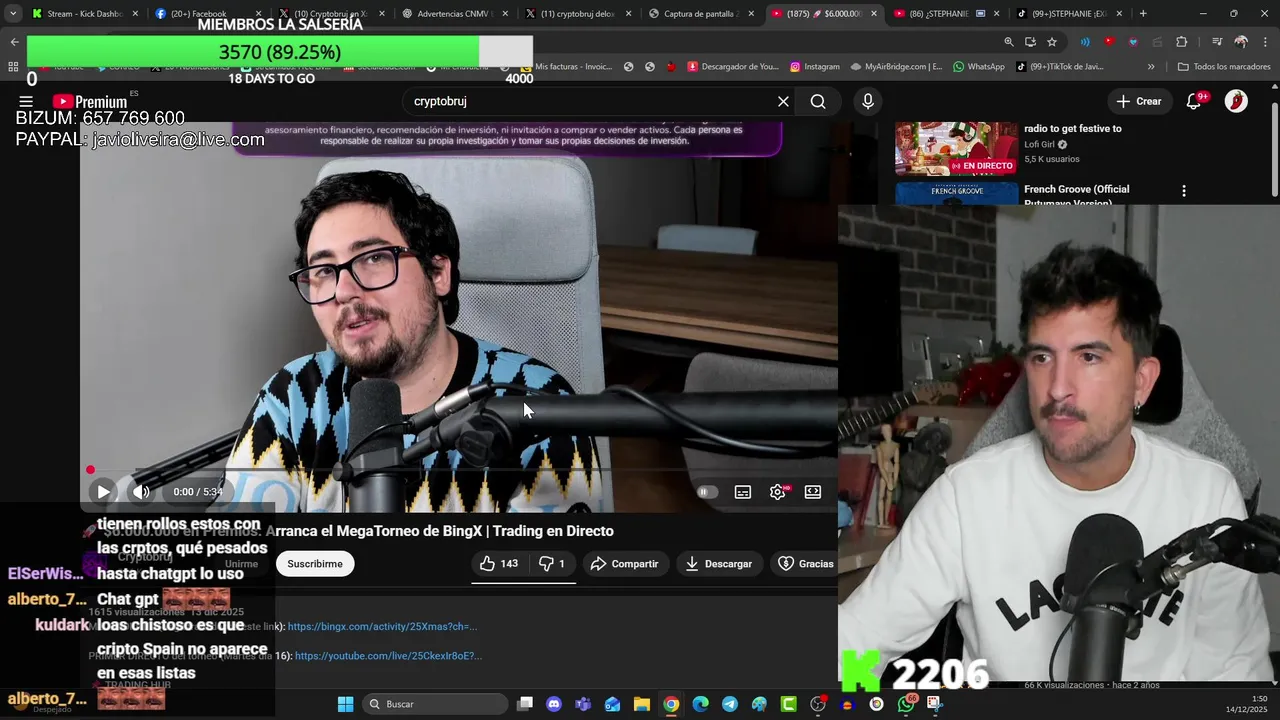Image resolution: width=1280 pixels, height=720 pixels.
Task: Bookmark this page with star icon
Action: [1052, 42]
